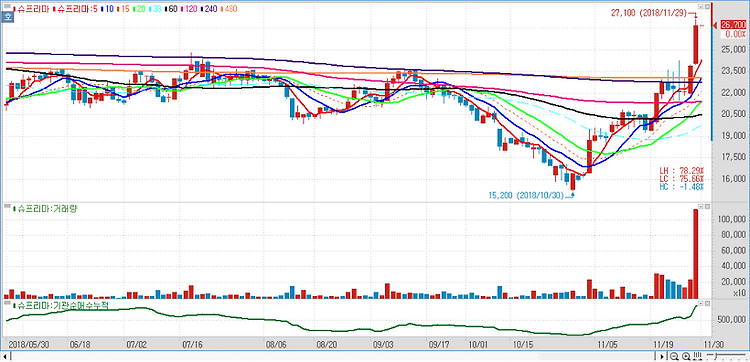Screen dimensions: 750x362
Task: Click the 25,000 price axis label
Action: click(x=733, y=49)
